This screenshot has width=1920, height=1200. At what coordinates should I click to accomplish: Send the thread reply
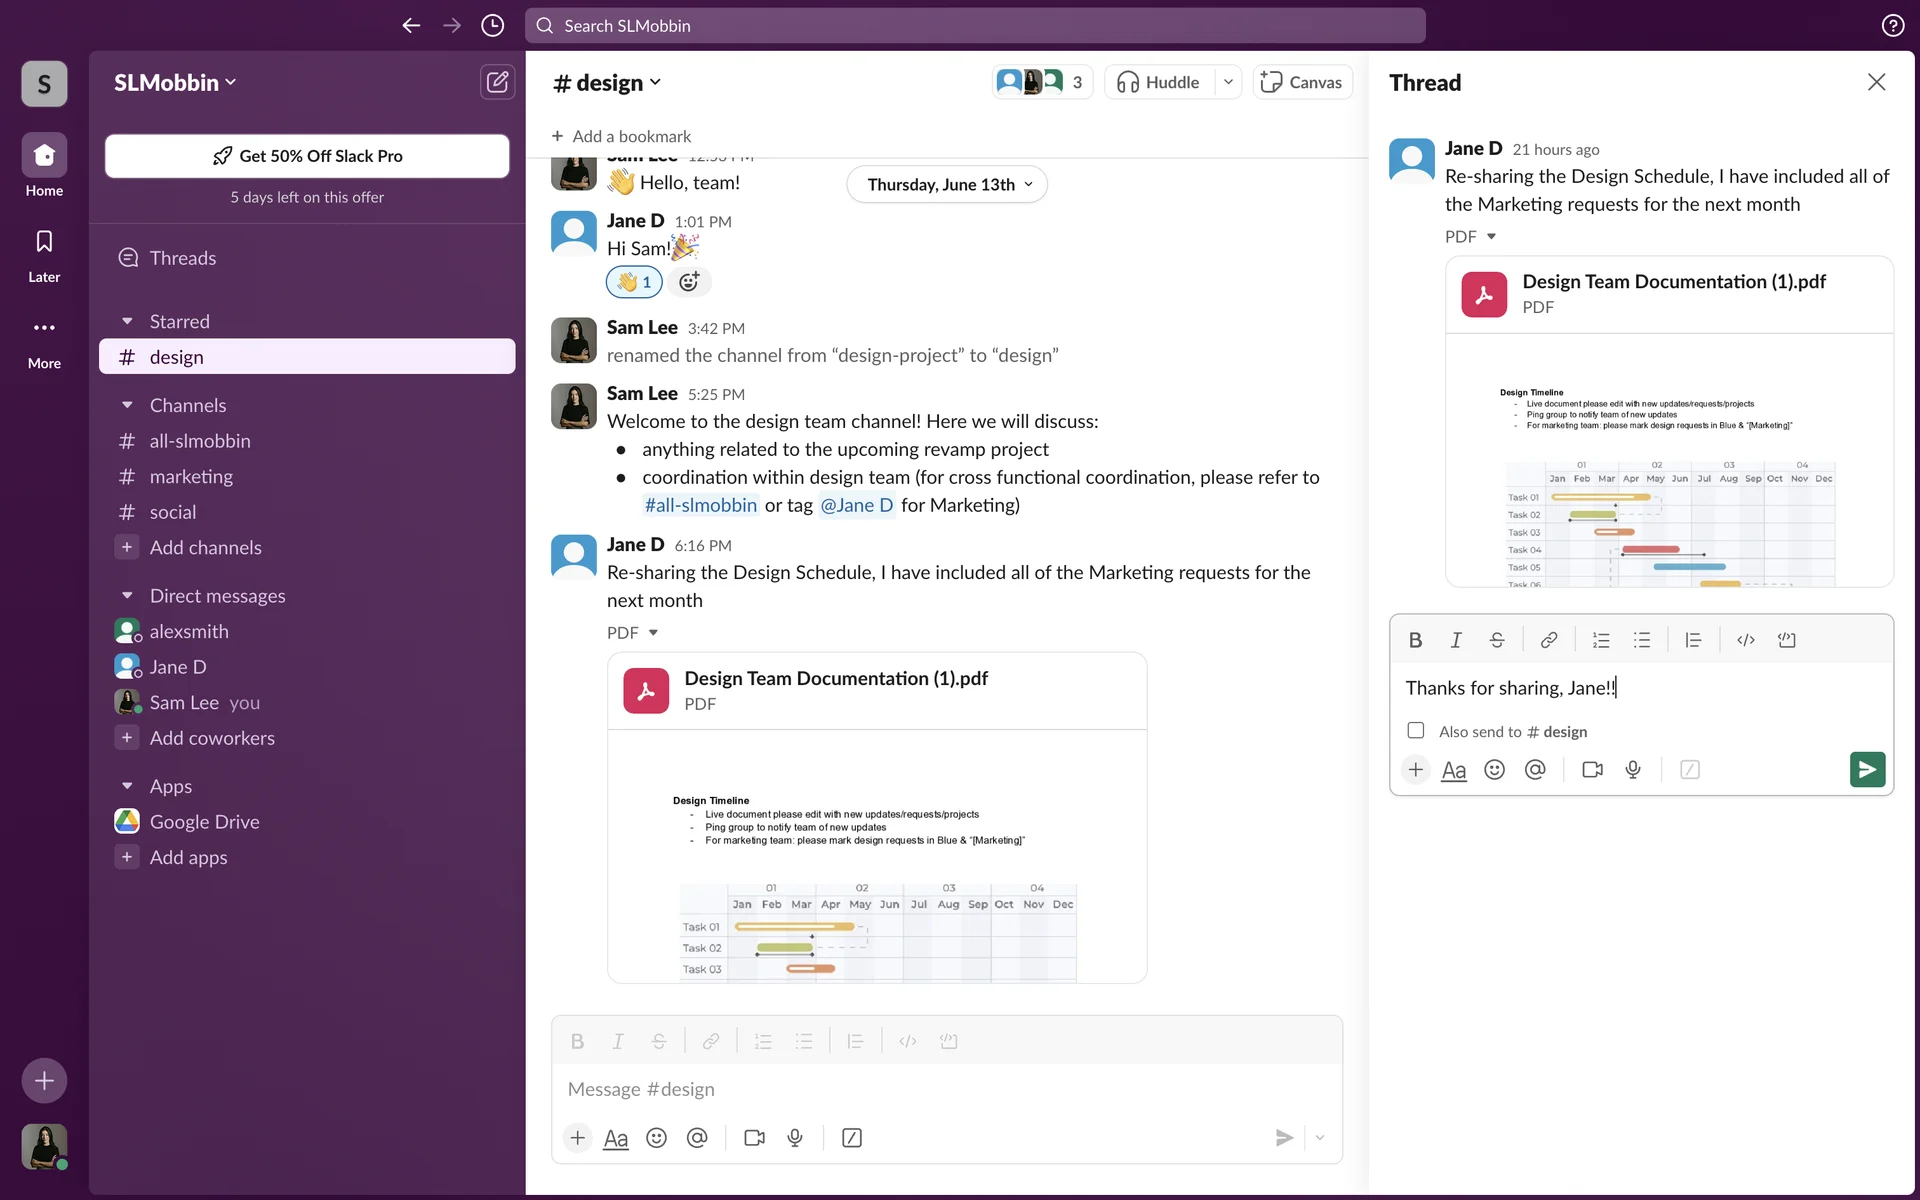[x=1866, y=769]
